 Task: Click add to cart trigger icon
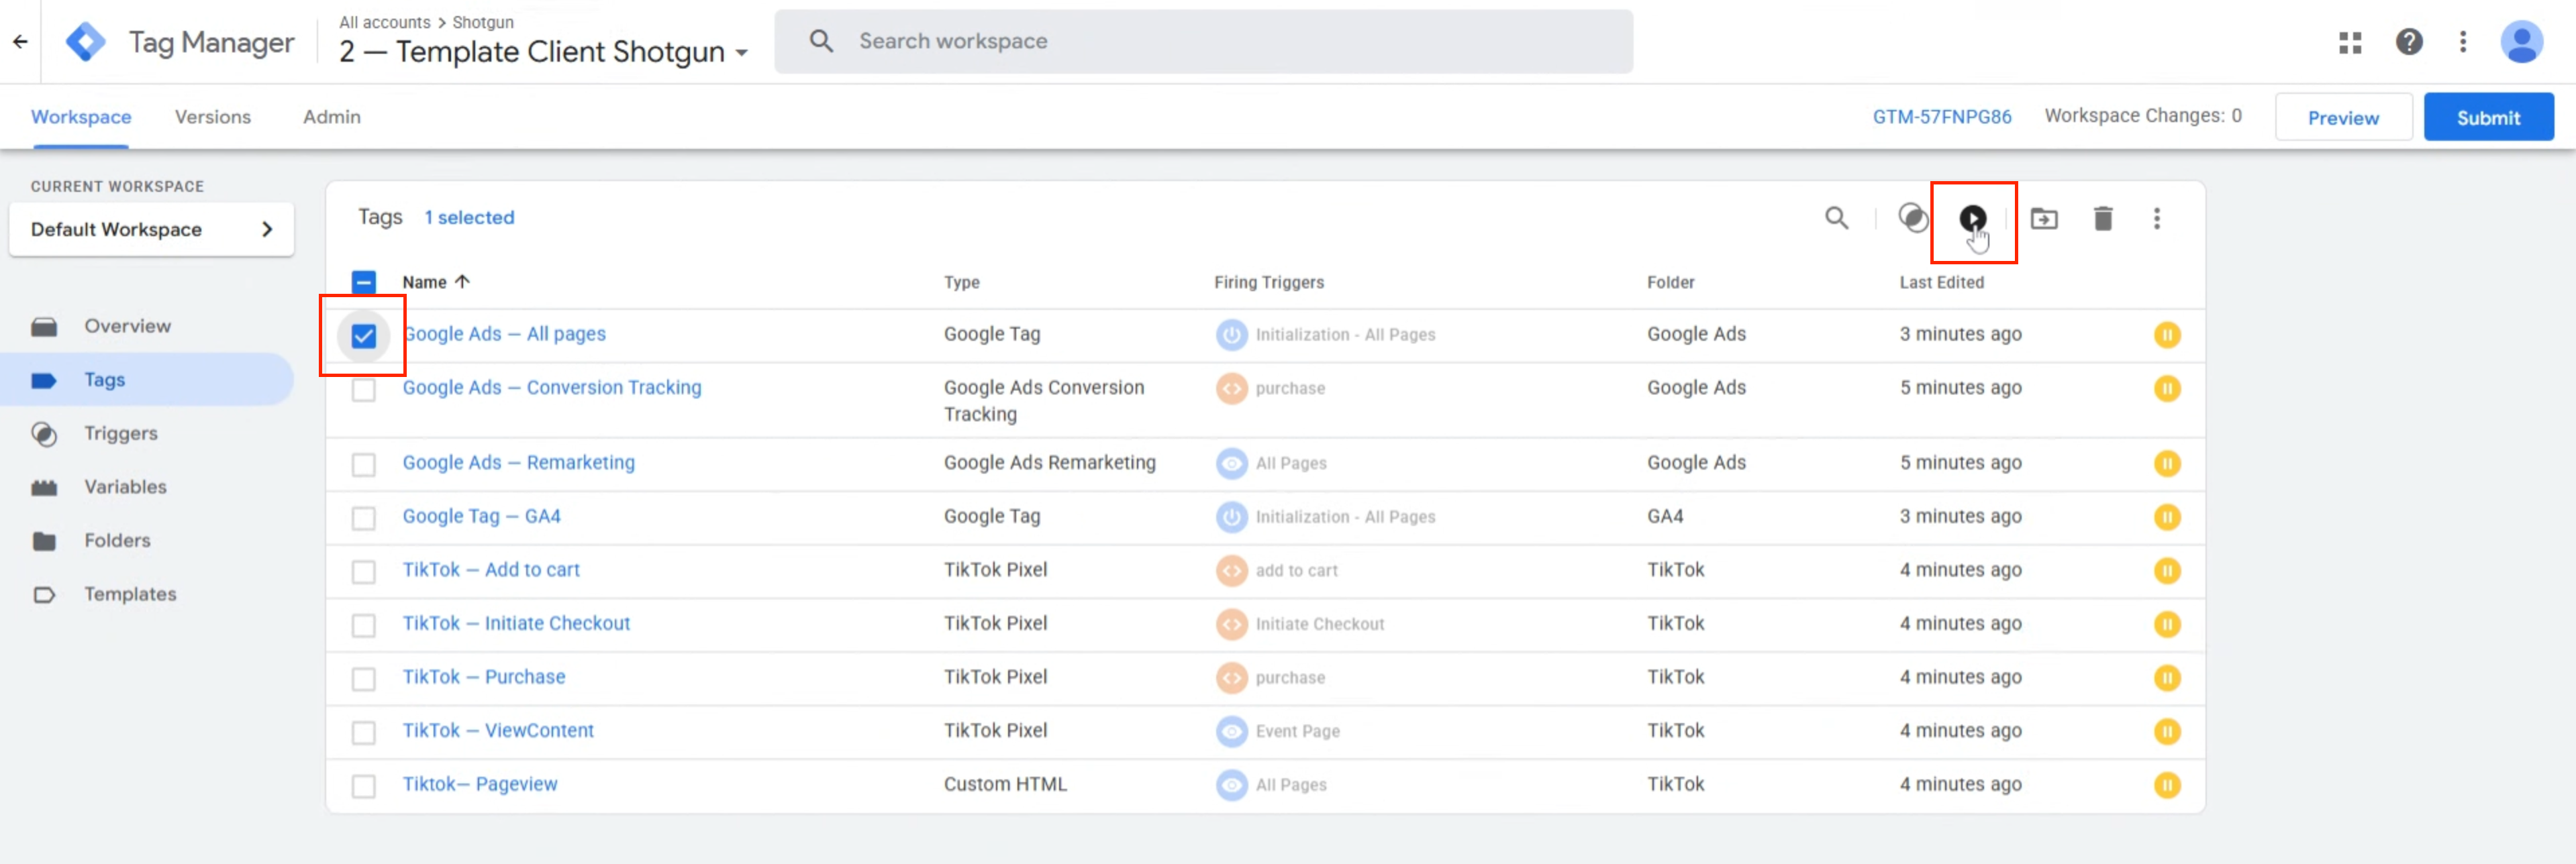point(1231,571)
